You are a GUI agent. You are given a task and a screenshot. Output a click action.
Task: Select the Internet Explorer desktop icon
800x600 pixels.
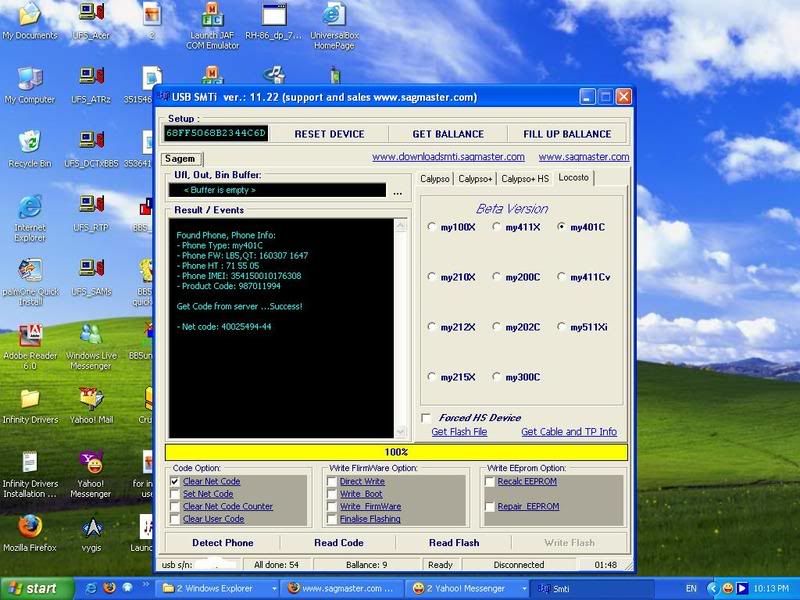[30, 218]
